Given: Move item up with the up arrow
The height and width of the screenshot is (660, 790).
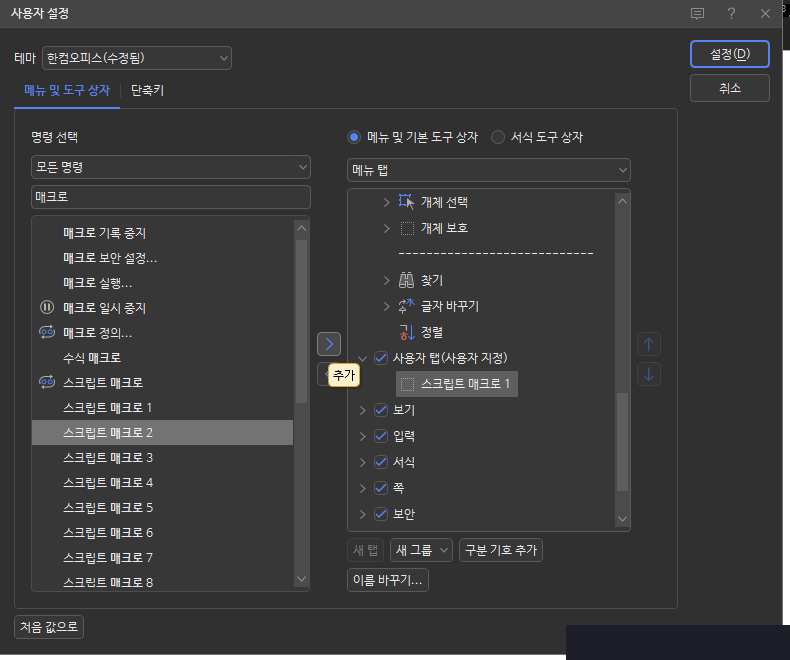Looking at the screenshot, I should pos(648,345).
